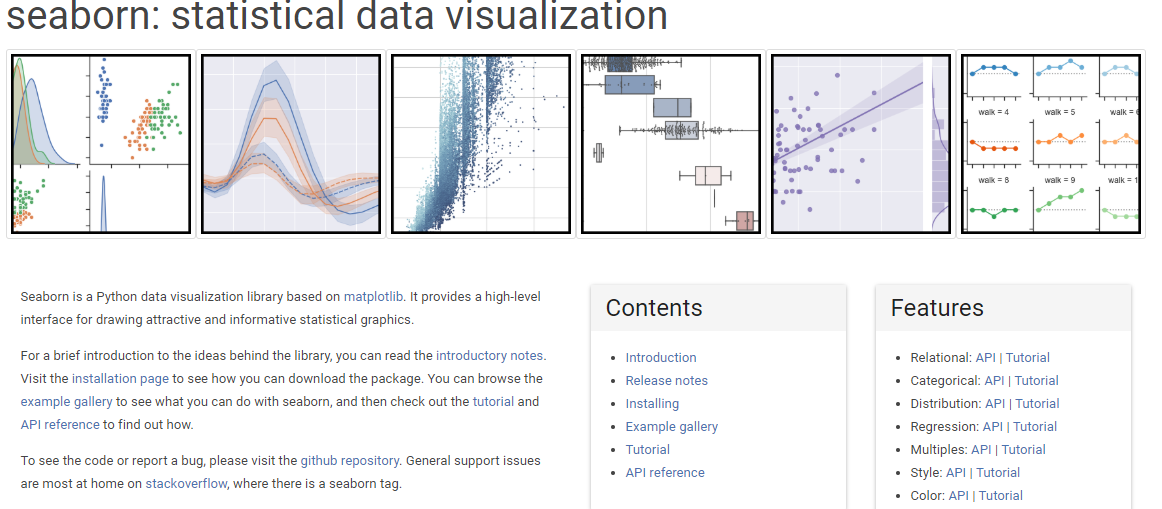1162x509 pixels.
Task: Select Introduction in Contents list
Action: tap(661, 358)
